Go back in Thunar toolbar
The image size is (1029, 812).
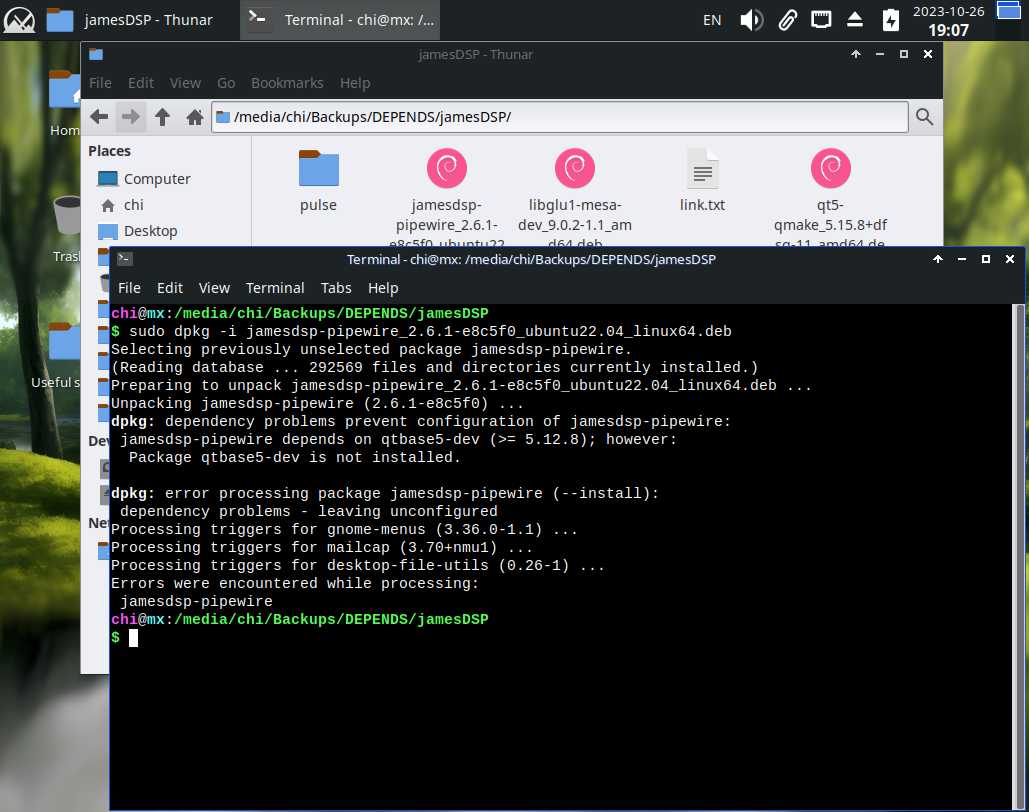click(x=99, y=117)
